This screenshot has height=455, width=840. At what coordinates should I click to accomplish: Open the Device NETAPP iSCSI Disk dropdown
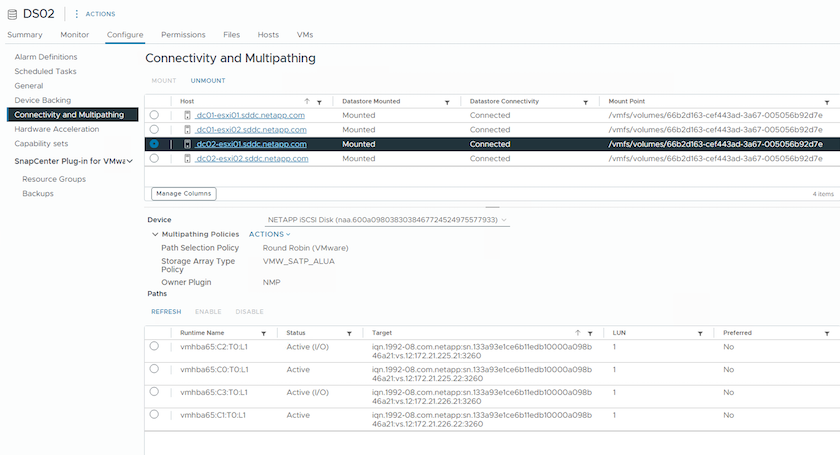coord(388,219)
